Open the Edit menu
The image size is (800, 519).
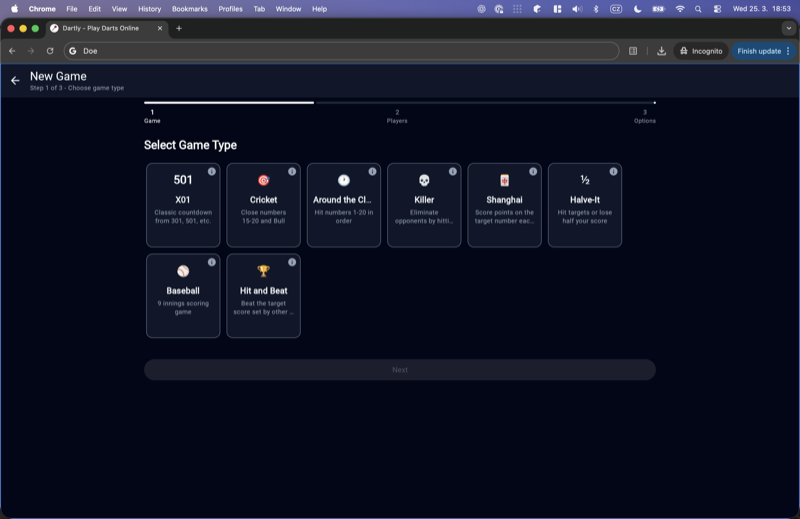point(94,9)
